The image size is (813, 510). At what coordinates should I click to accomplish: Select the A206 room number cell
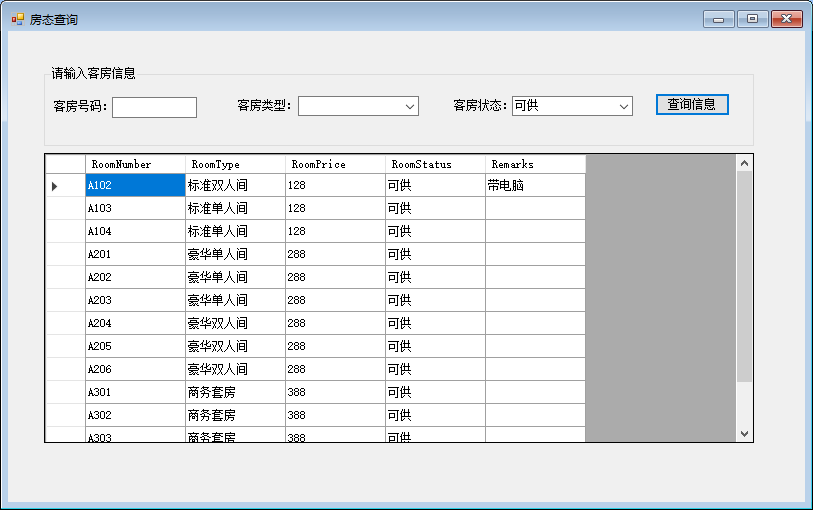click(x=135, y=369)
